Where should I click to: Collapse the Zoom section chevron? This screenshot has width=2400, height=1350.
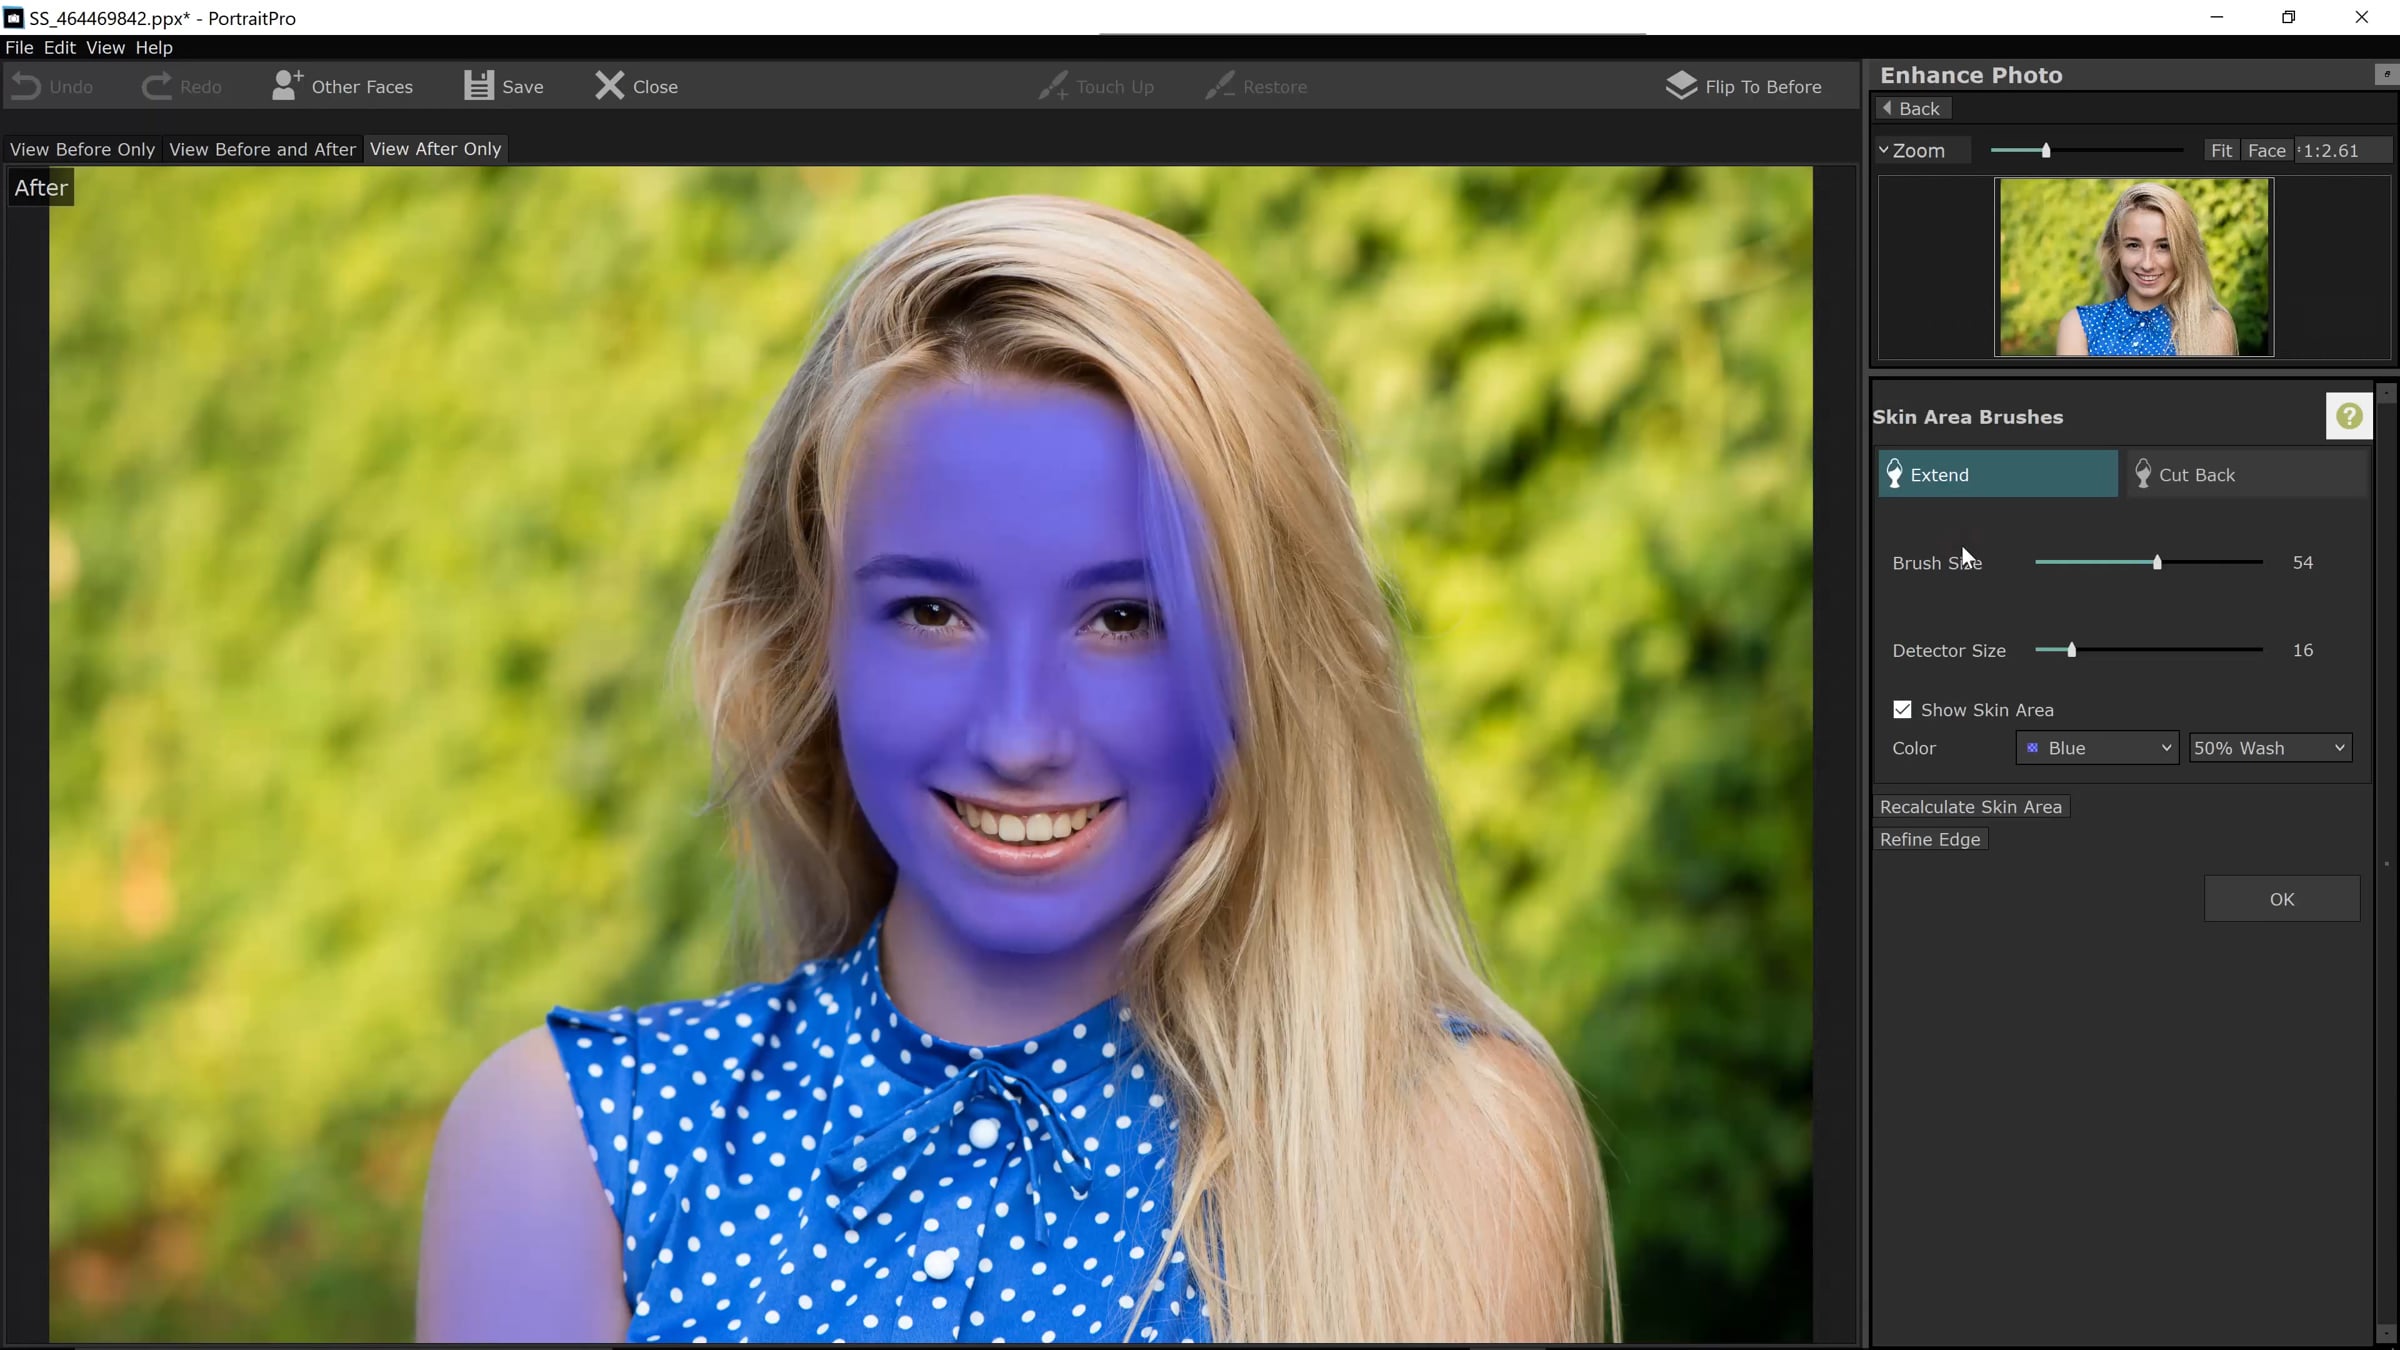(1884, 151)
